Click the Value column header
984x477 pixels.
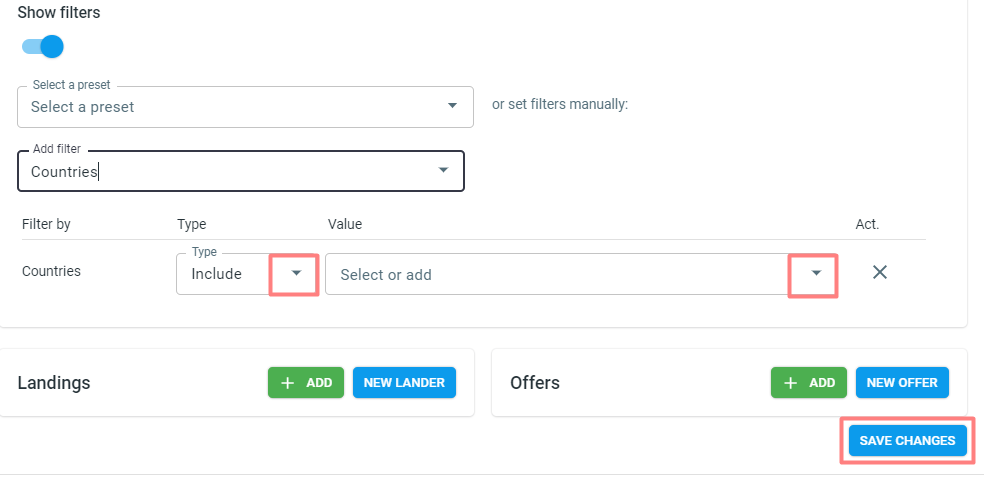pyautogui.click(x=345, y=224)
